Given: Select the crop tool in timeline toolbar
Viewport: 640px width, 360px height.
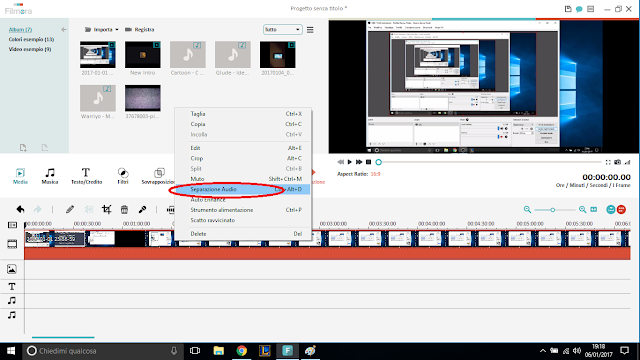Looking at the screenshot, I should point(107,209).
